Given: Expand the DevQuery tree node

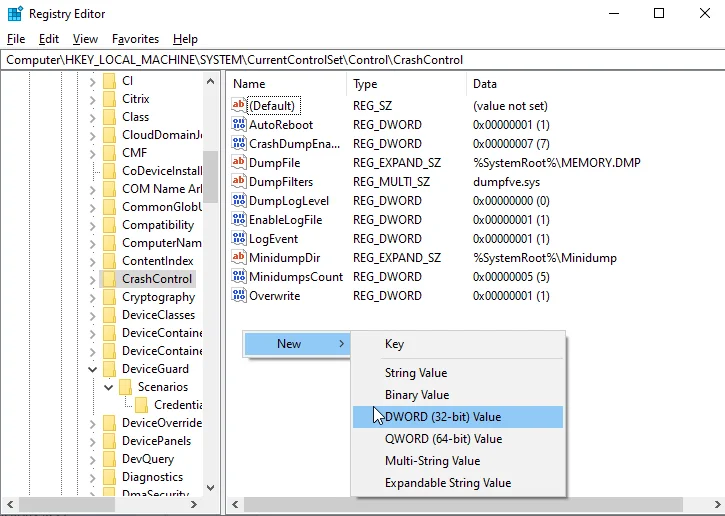Looking at the screenshot, I should click(x=92, y=460).
